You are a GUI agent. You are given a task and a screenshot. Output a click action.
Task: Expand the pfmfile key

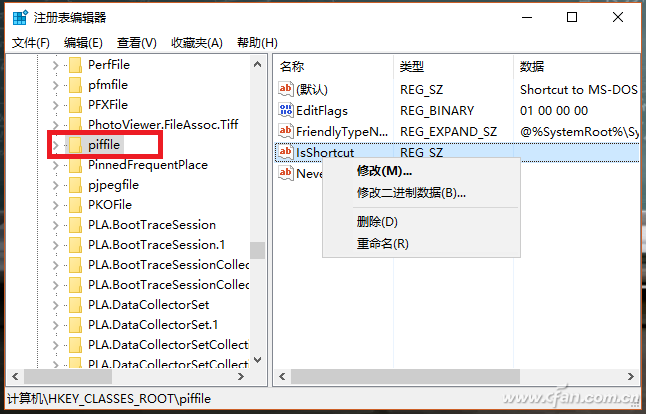56,85
